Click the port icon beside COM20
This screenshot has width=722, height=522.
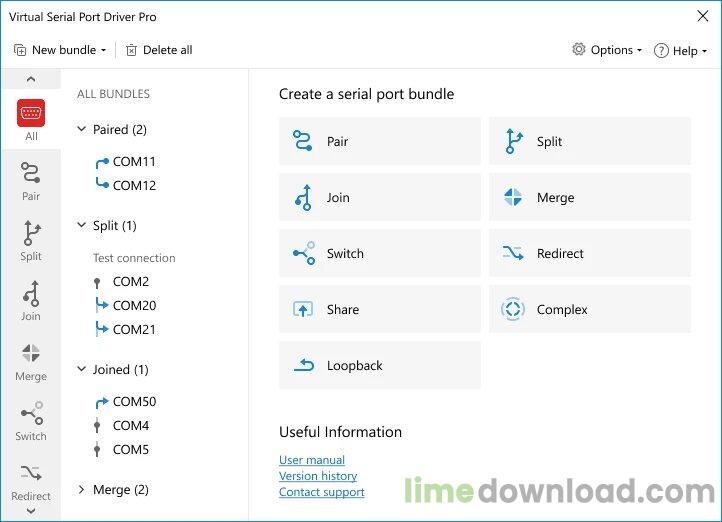click(x=101, y=305)
